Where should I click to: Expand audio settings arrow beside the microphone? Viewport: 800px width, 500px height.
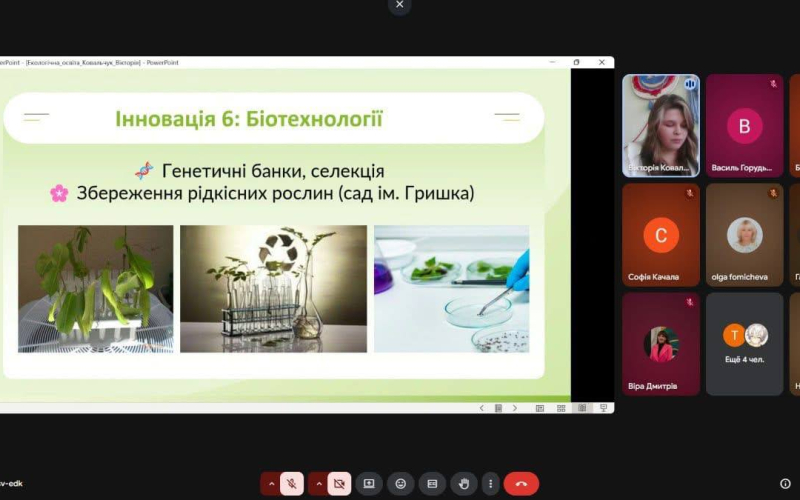pos(270,484)
